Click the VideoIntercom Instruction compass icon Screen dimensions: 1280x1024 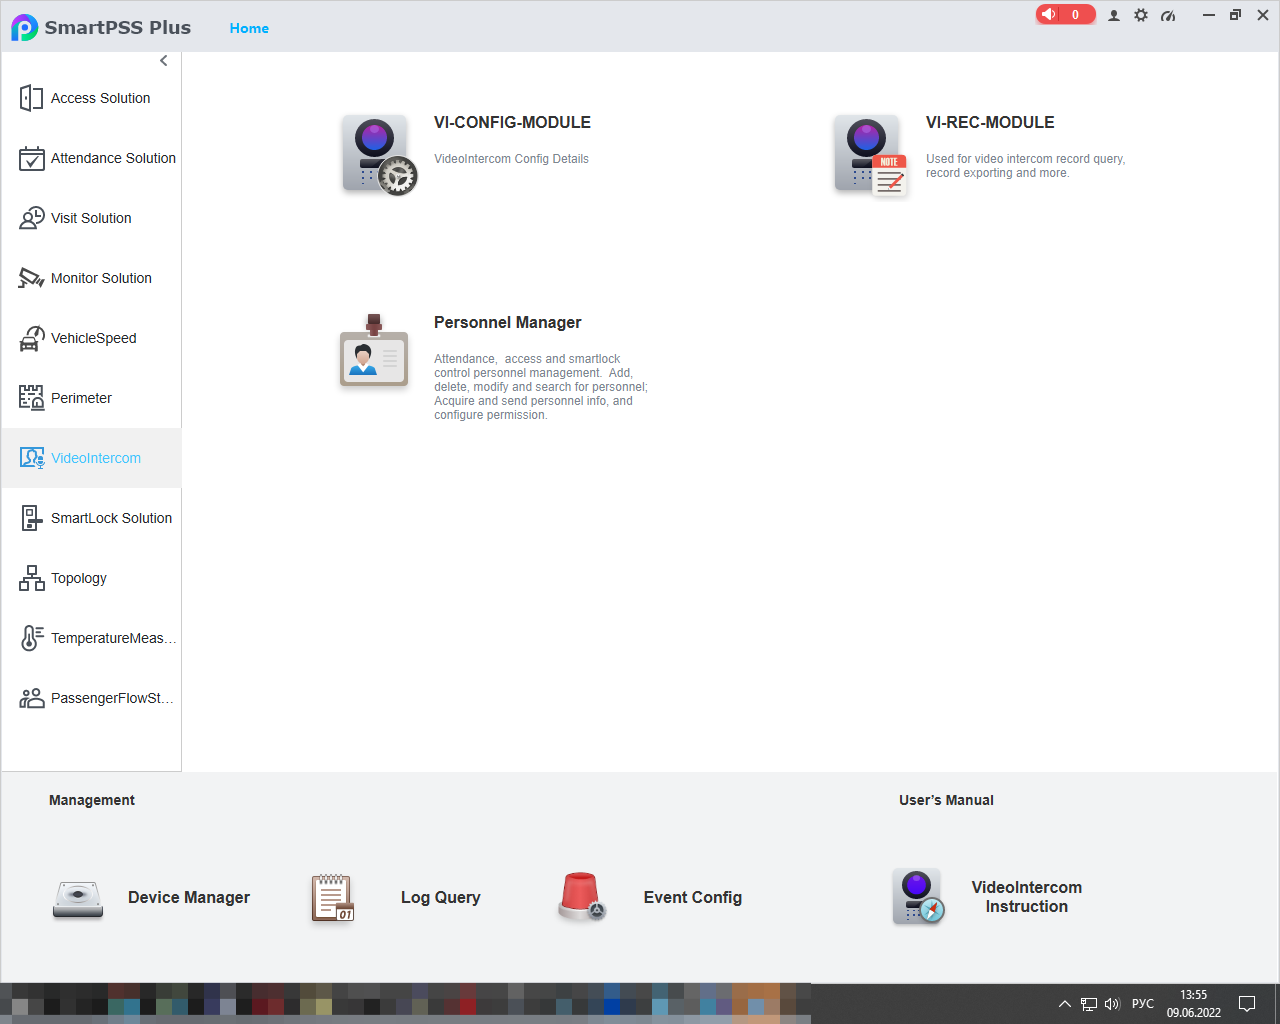point(918,896)
